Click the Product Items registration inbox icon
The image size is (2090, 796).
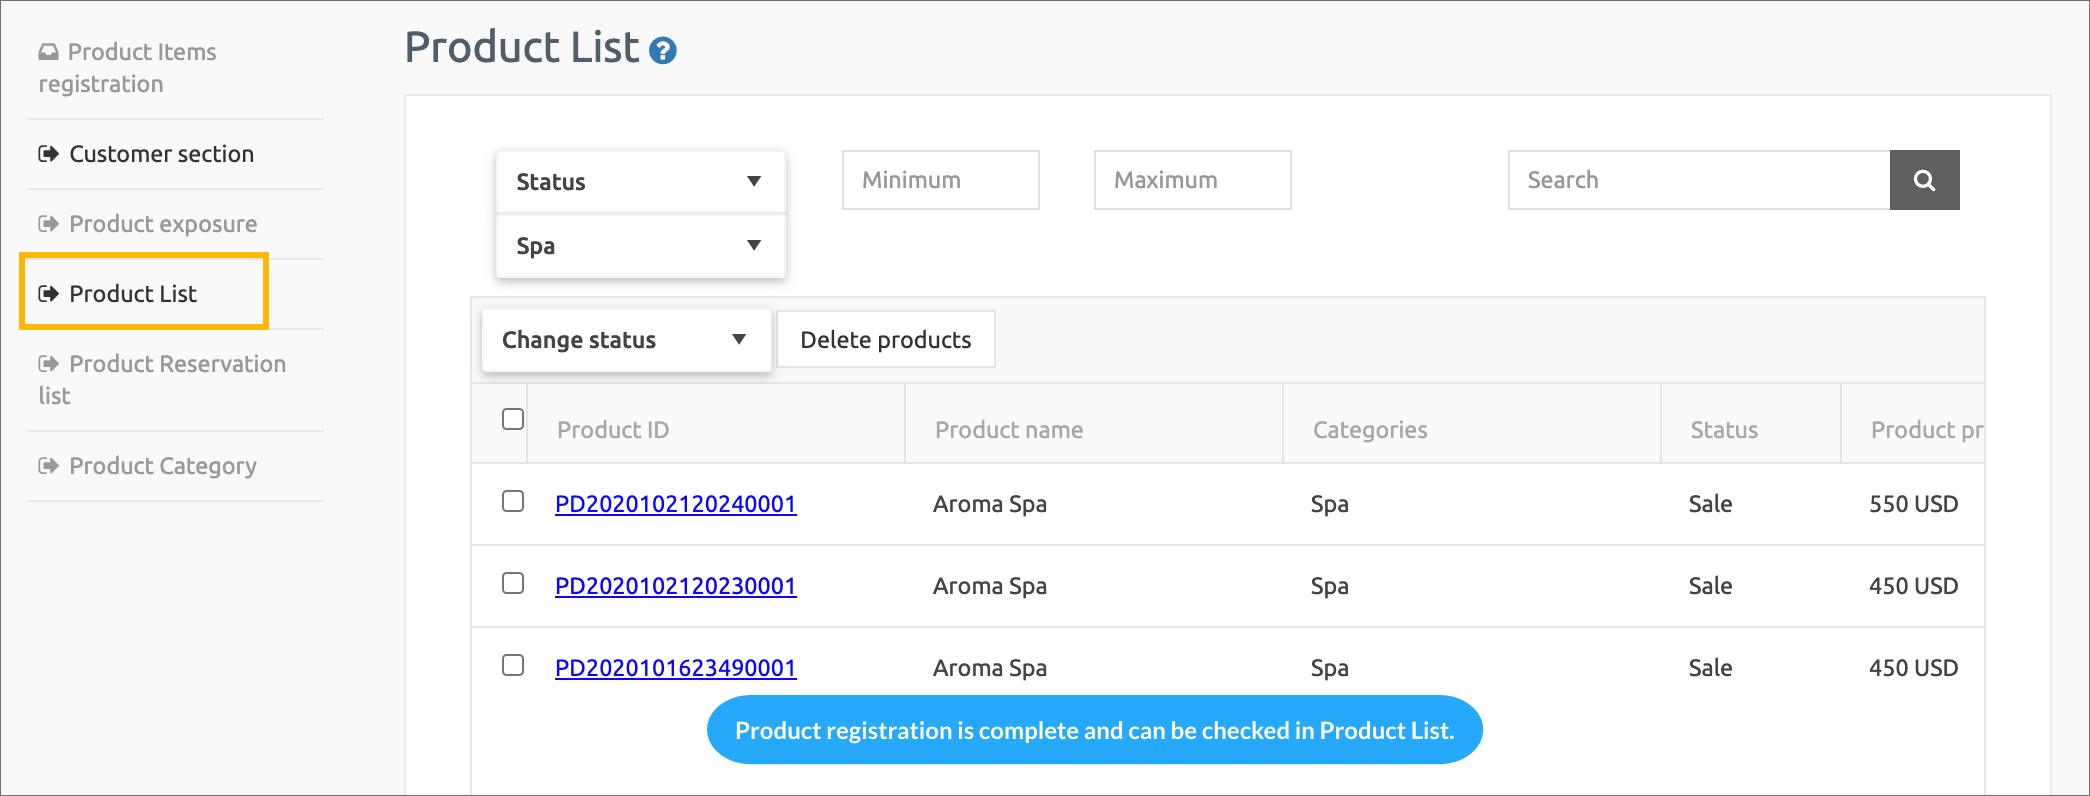click(48, 52)
